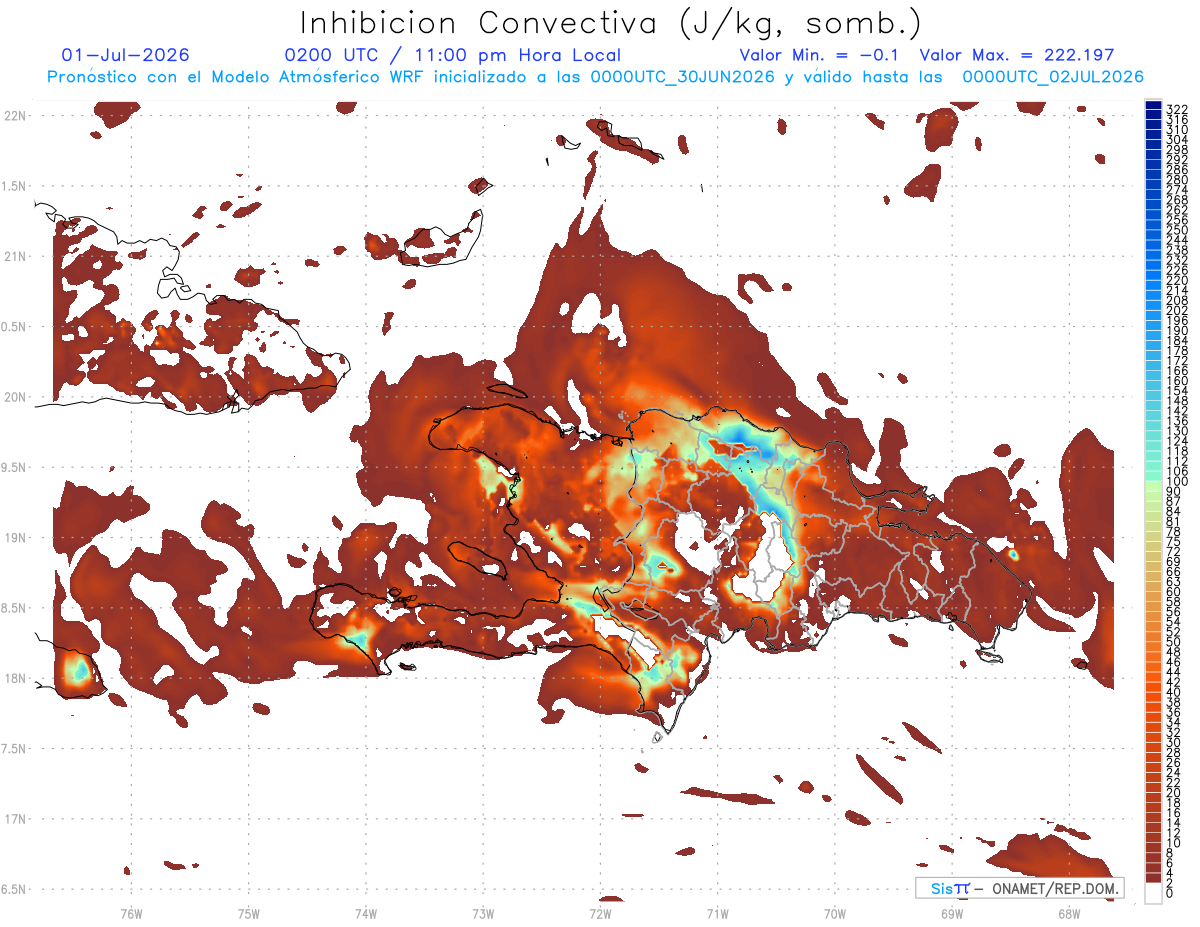The image size is (1200, 927).
Task: Click the '73W' longitude label
Action: 483,912
